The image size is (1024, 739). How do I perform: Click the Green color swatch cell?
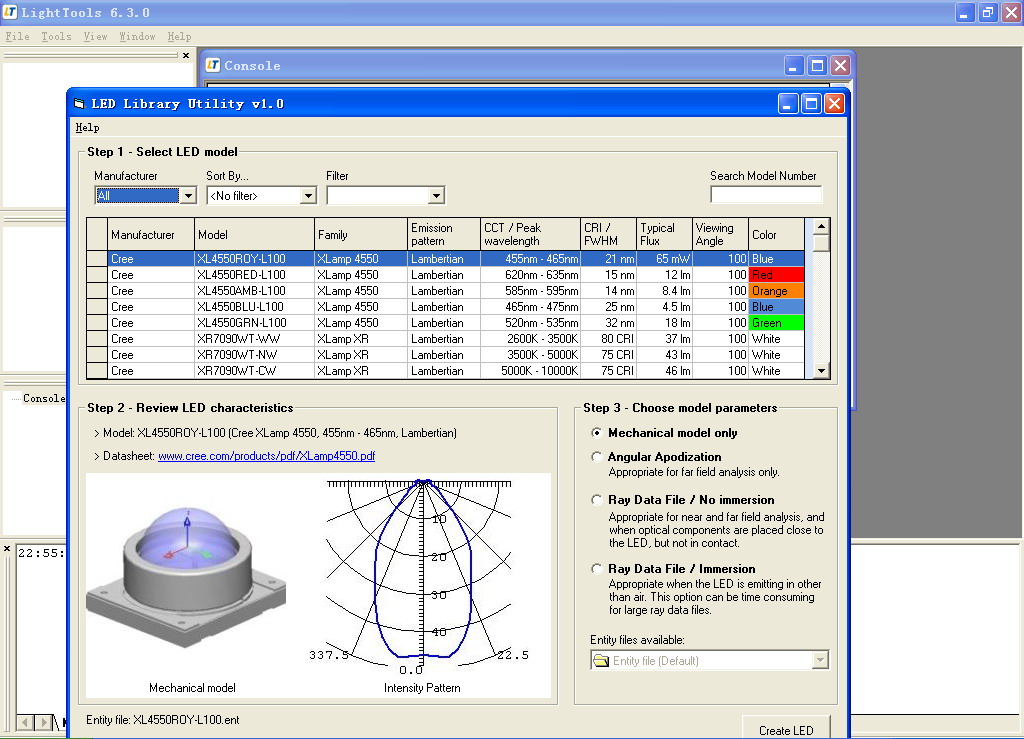tap(776, 323)
